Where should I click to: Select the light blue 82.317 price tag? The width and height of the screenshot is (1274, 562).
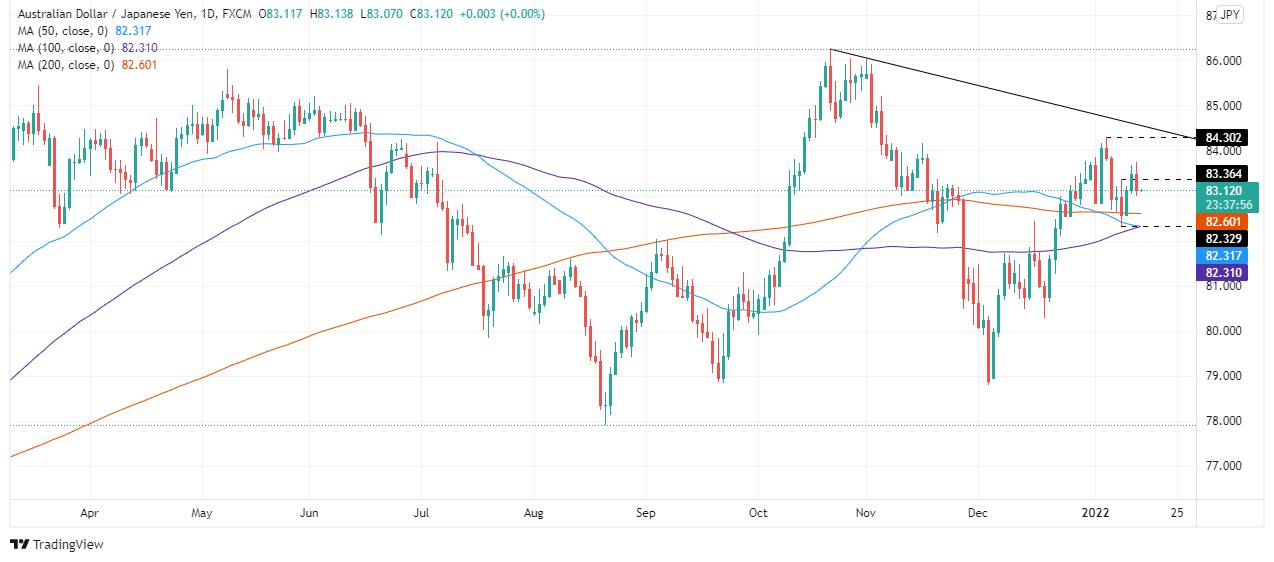[x=1224, y=256]
